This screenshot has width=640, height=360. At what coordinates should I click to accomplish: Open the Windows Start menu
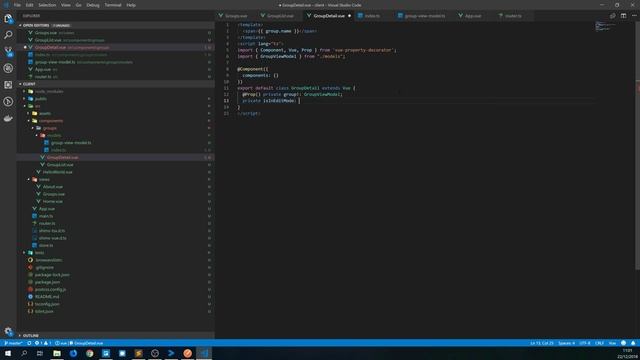(x=8, y=353)
